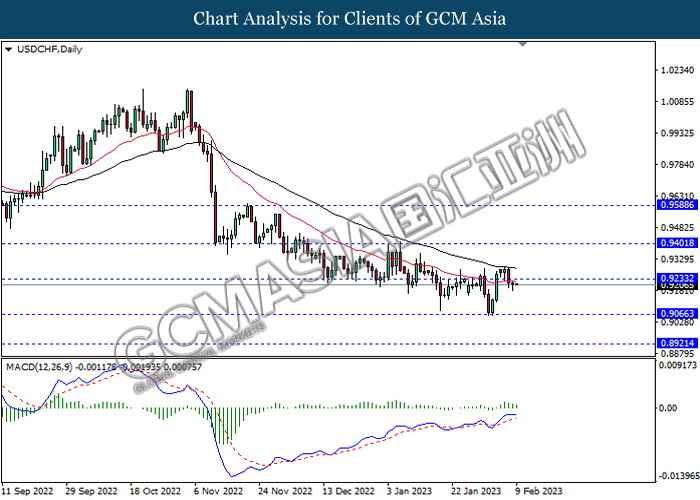
Task: Click the 24 Nov 2022 date label
Action: pos(285,491)
